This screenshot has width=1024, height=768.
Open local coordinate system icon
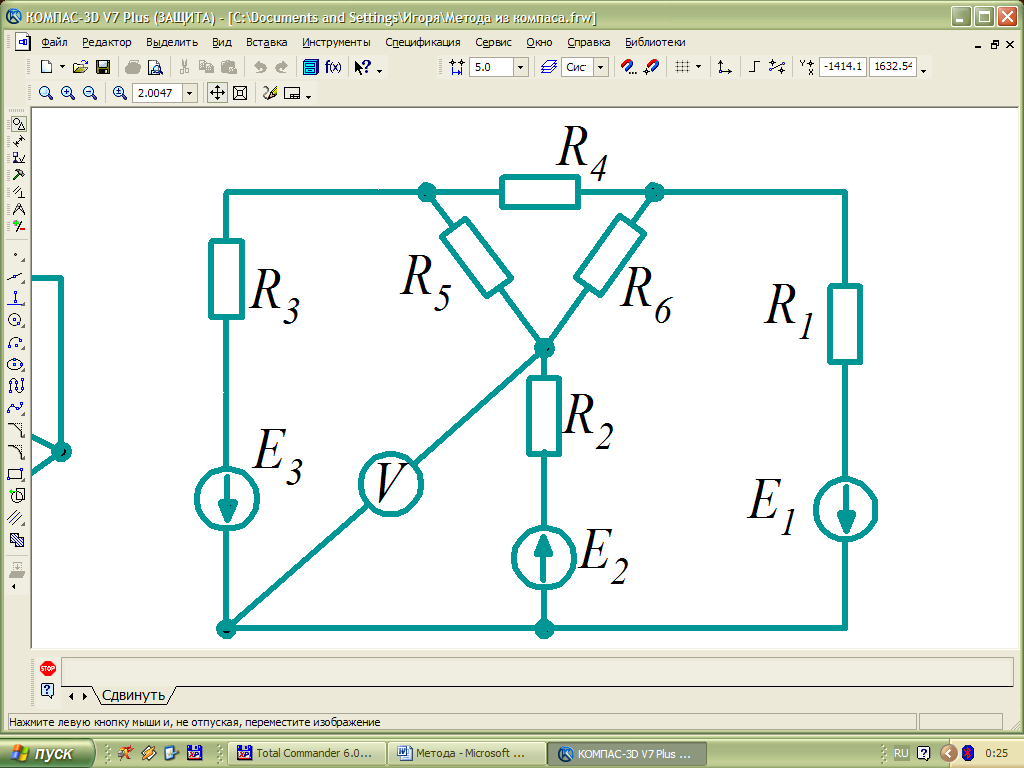tap(724, 67)
